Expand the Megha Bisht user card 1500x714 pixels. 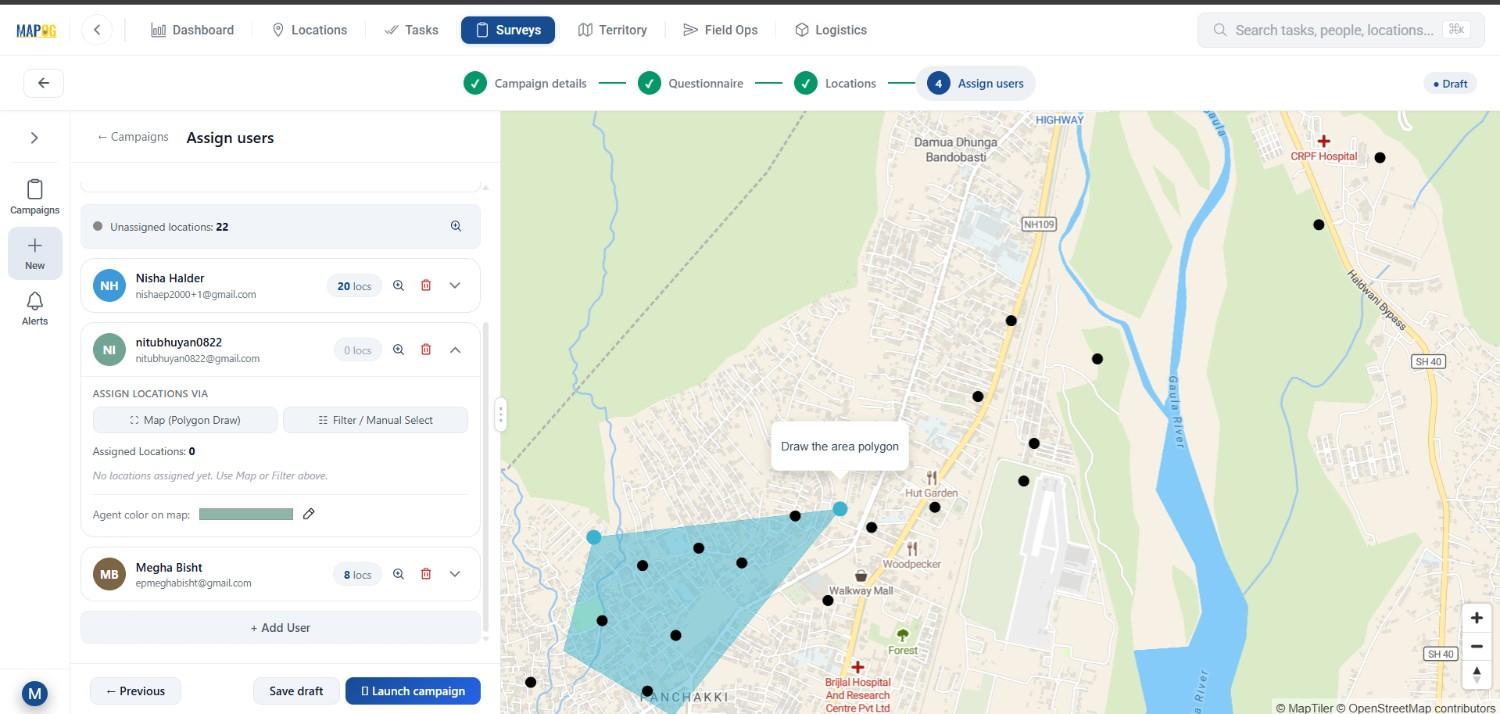455,574
